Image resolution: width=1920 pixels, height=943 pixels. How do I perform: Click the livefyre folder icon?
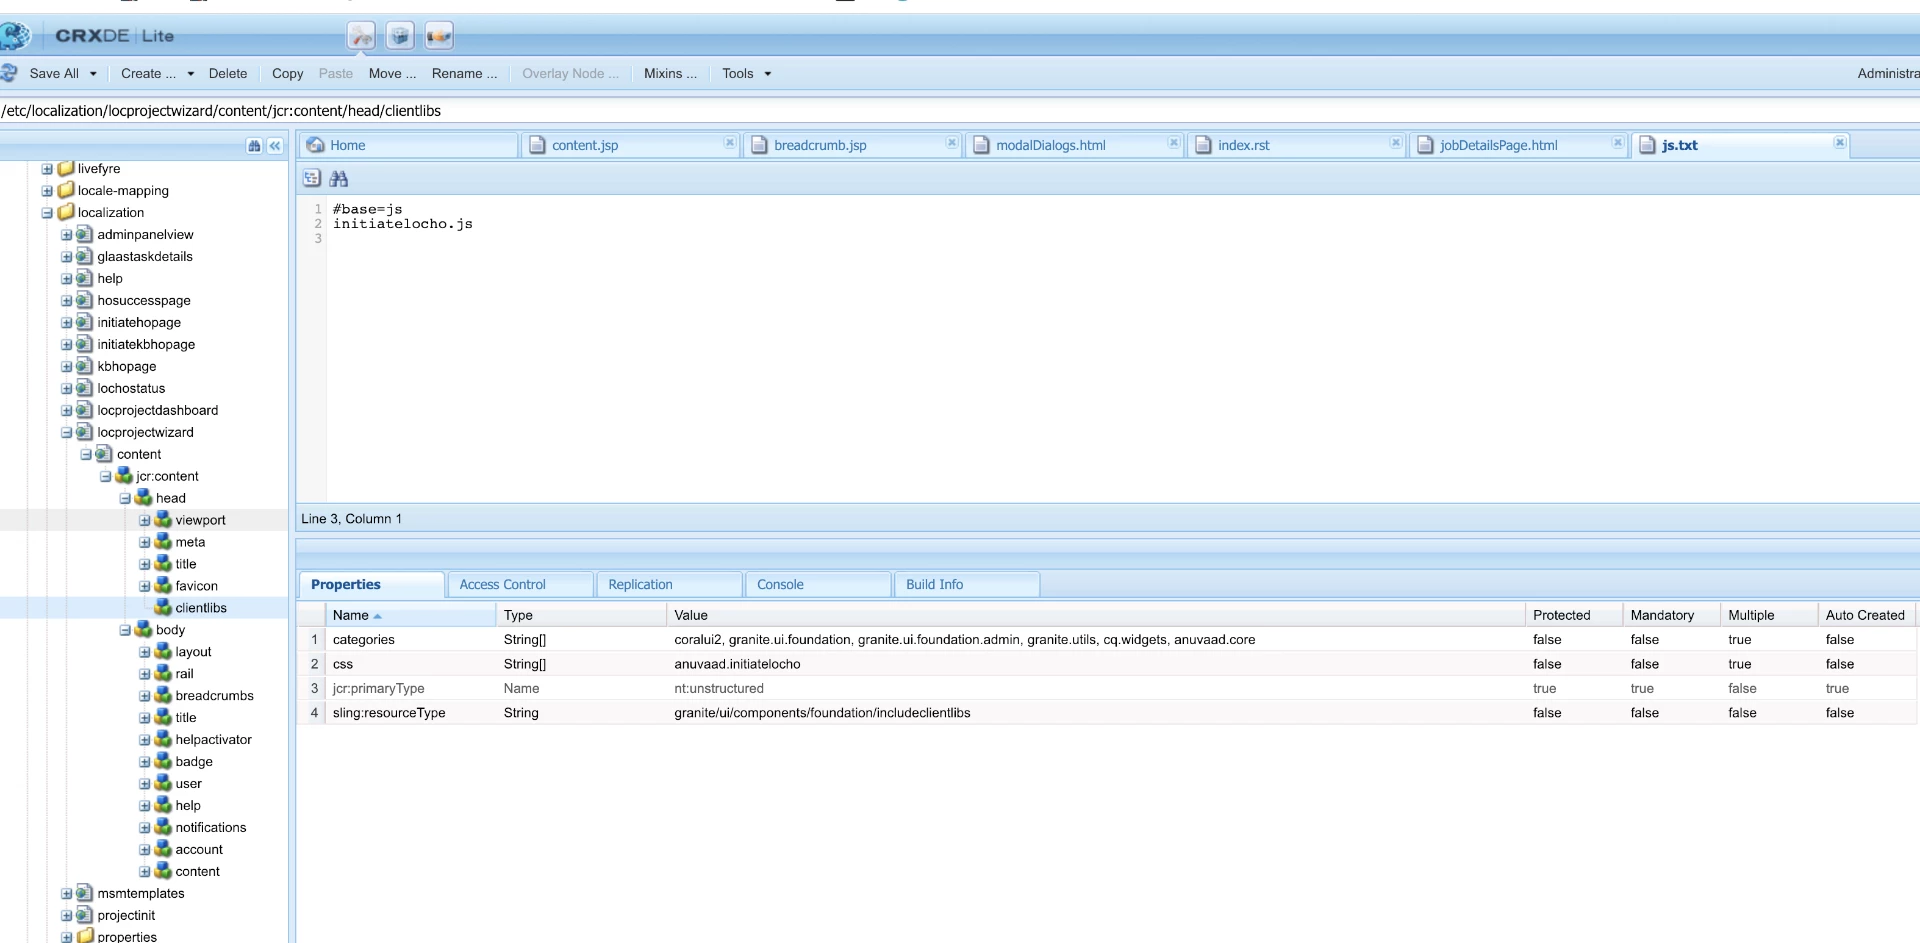[x=66, y=168]
